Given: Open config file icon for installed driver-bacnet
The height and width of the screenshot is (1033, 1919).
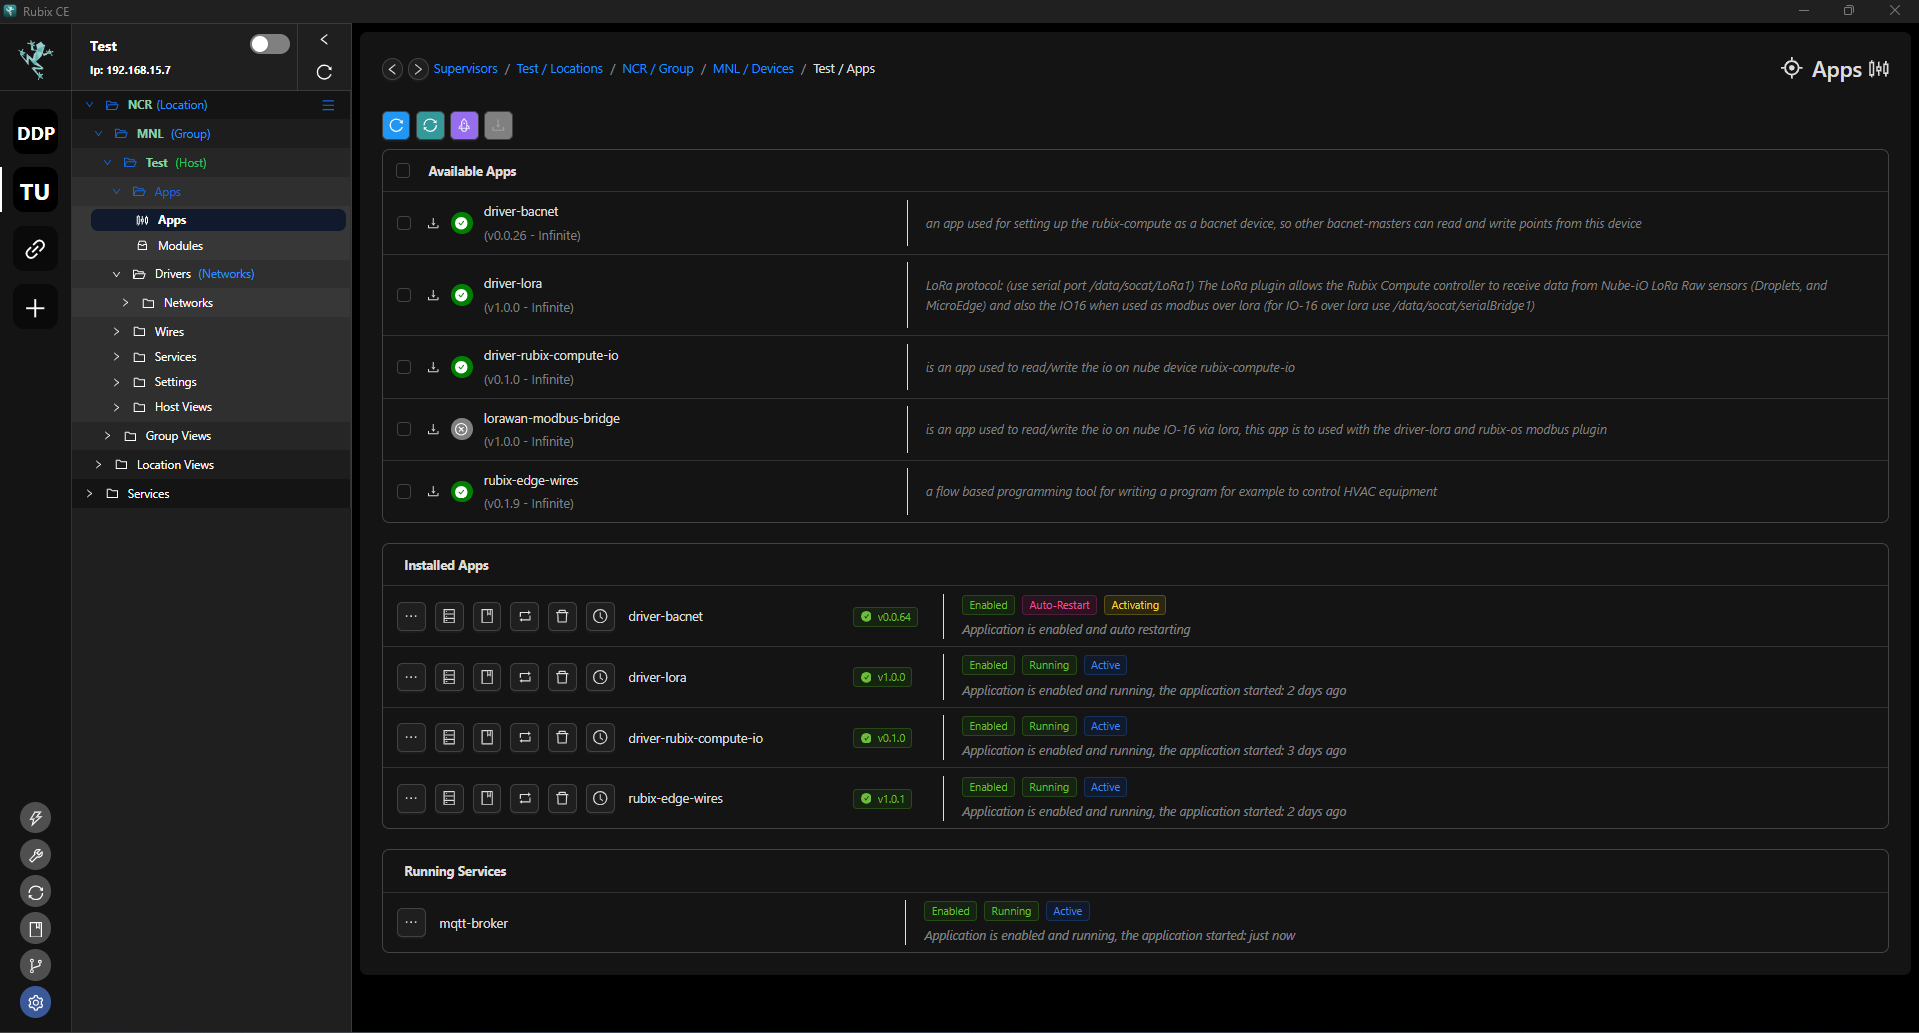Looking at the screenshot, I should 449,616.
